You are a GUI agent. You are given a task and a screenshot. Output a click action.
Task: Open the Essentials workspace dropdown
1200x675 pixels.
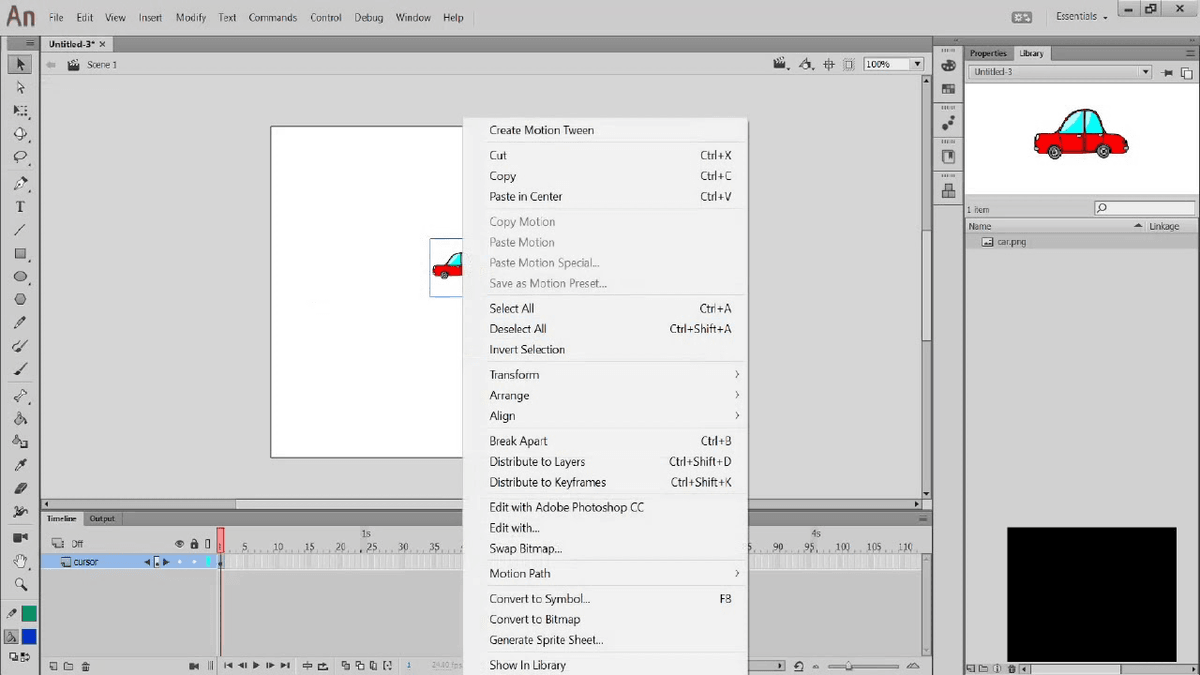click(x=1082, y=17)
